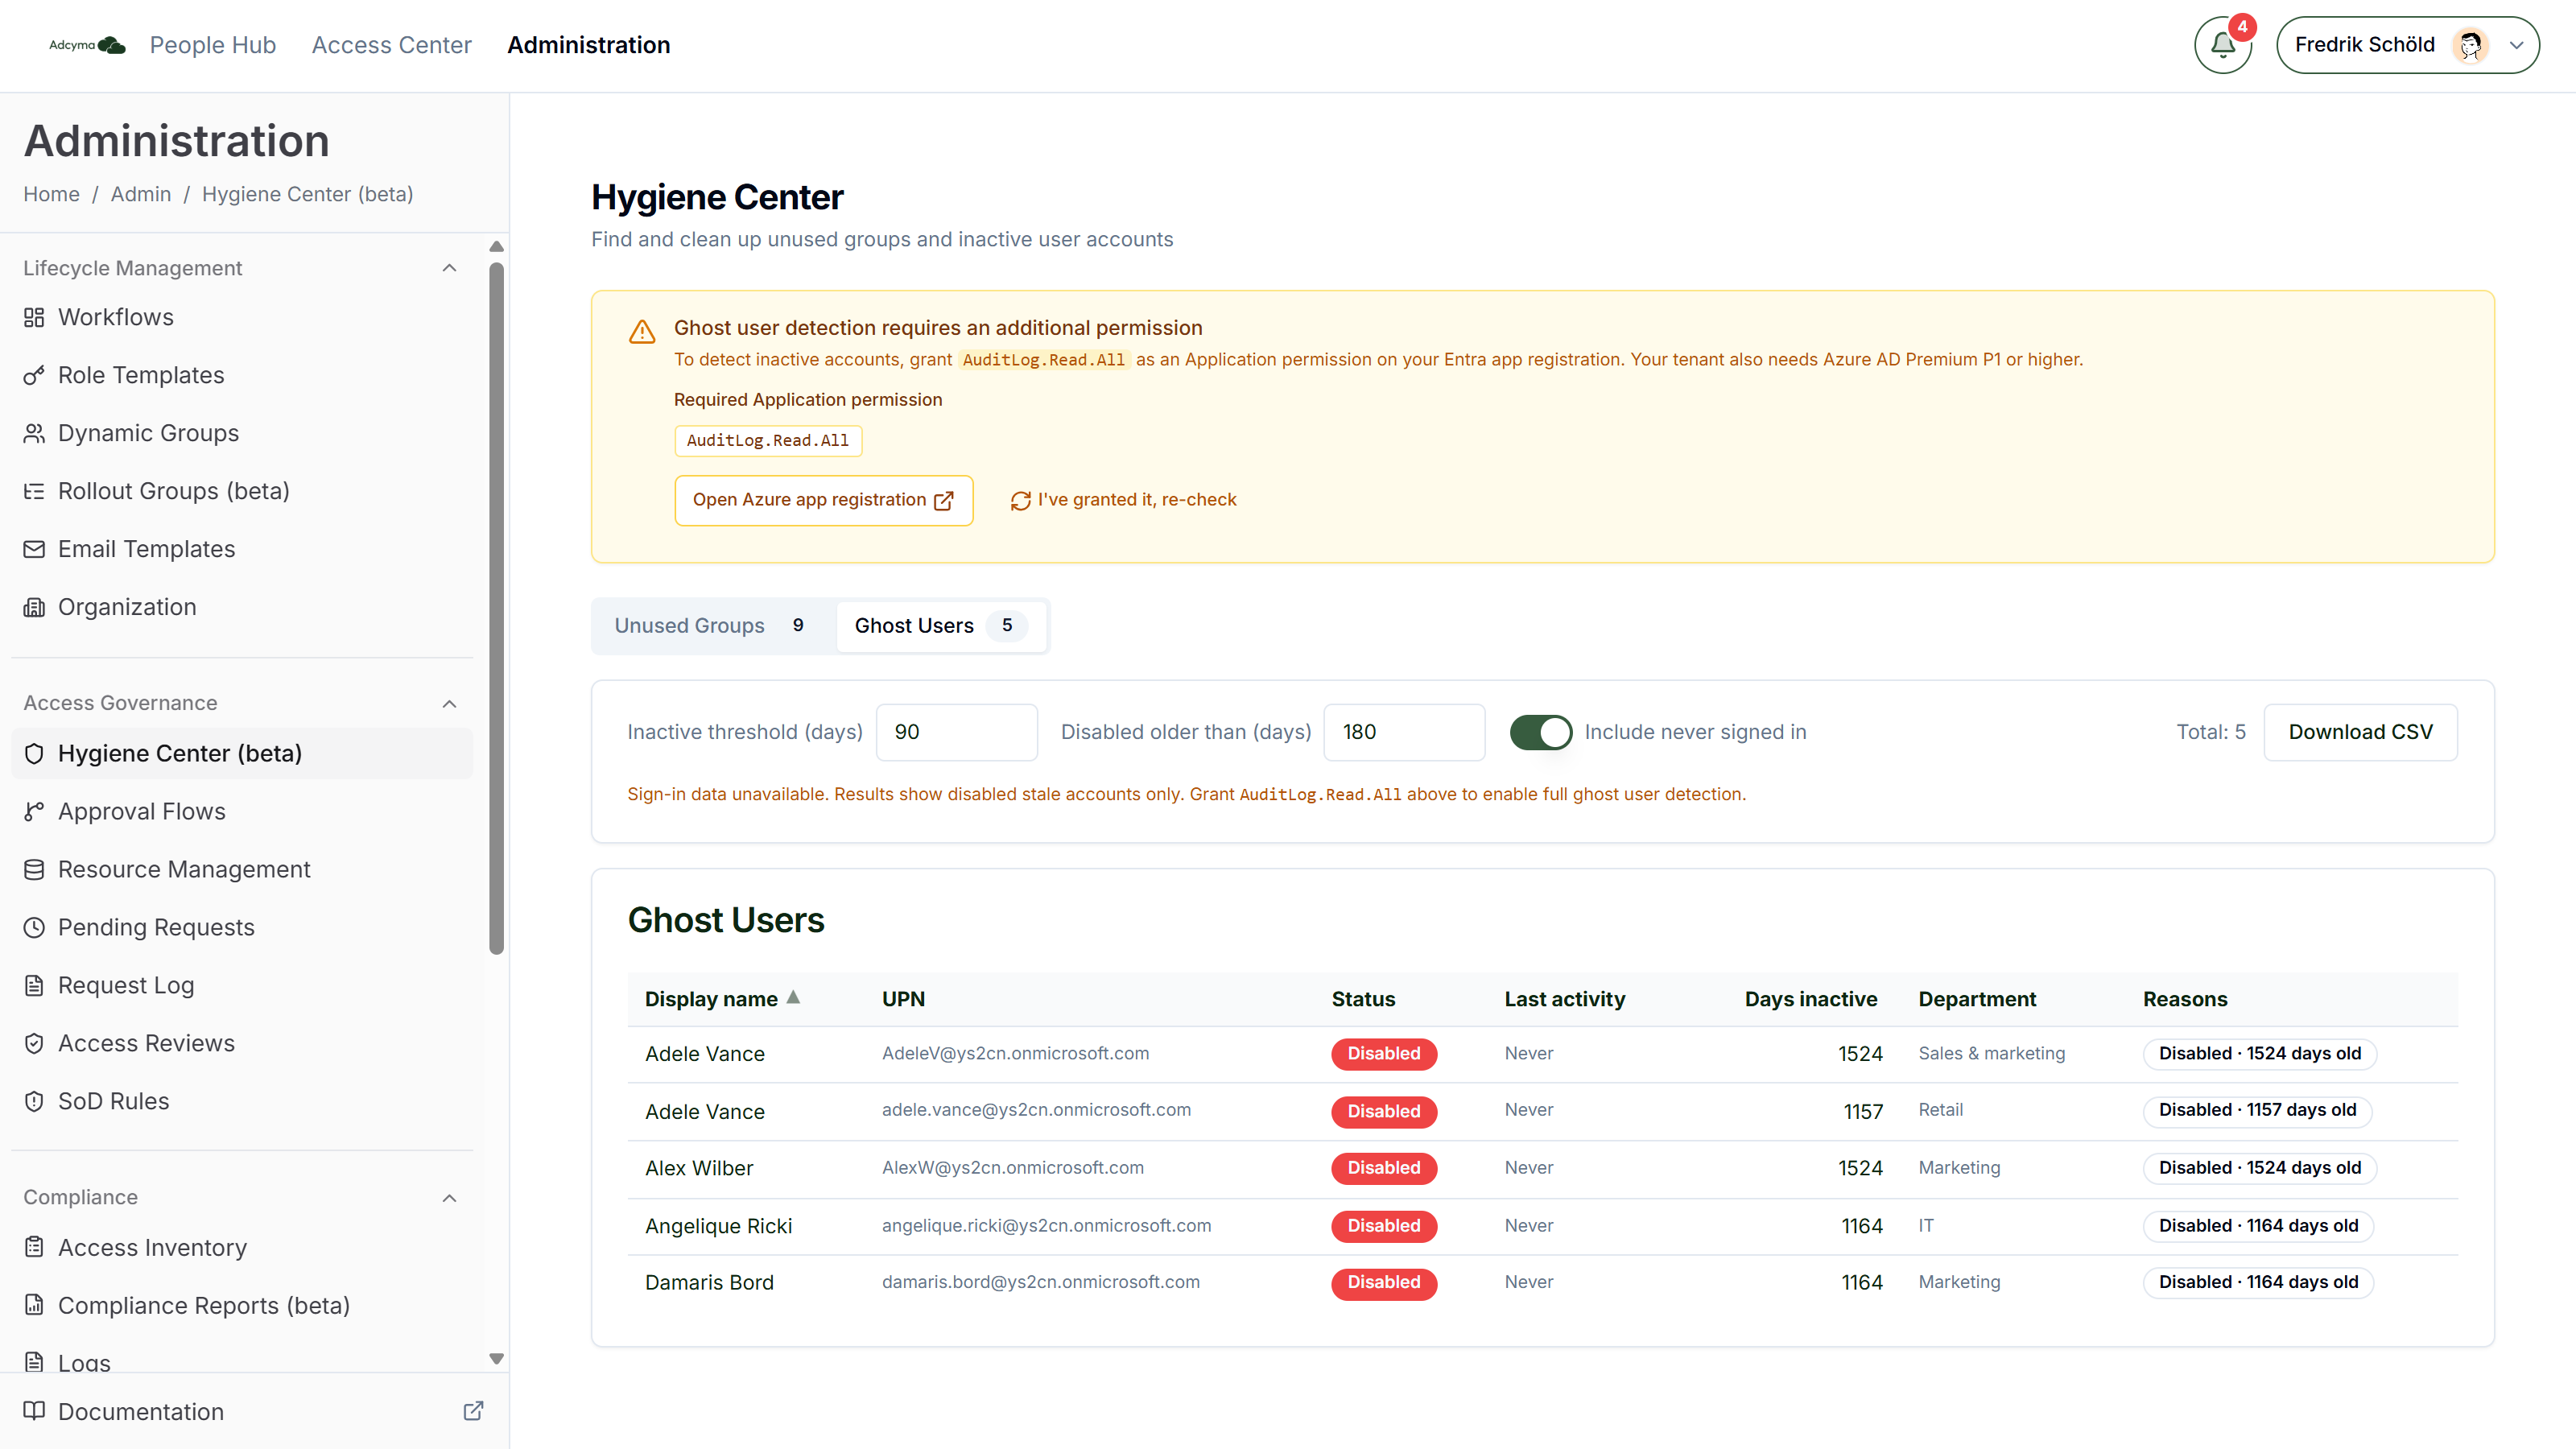Click the Adcyma cloud logo
This screenshot has width=2576, height=1449.
click(x=87, y=45)
